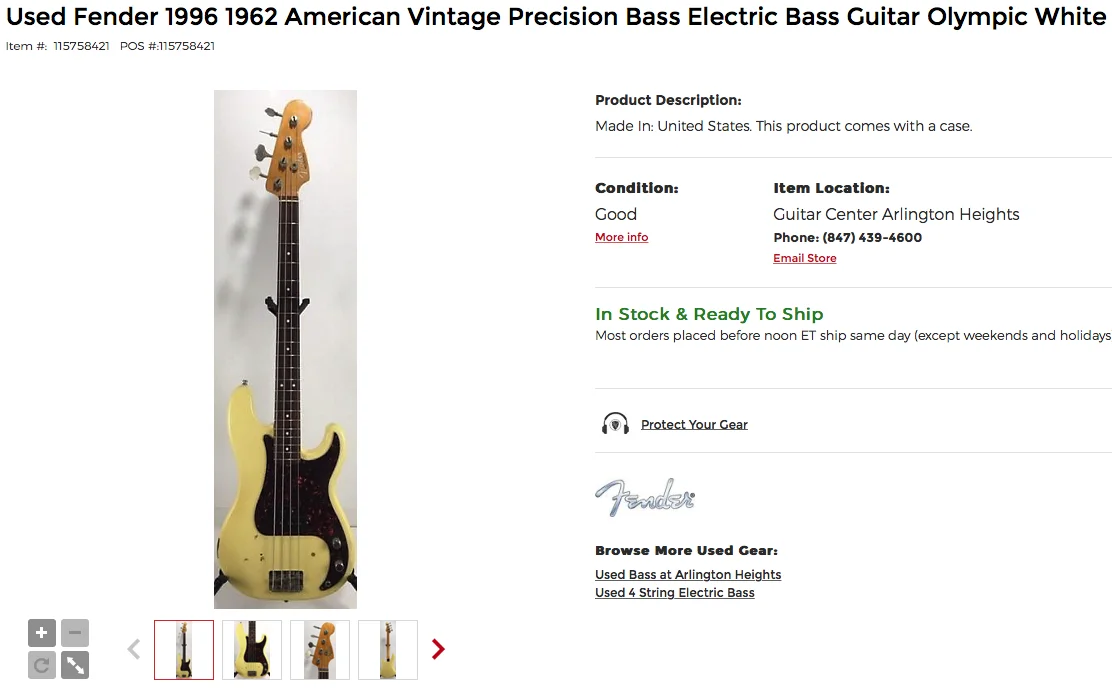This screenshot has height=688, width=1112.
Task: Go to next thumbnails with red arrow
Action: [438, 650]
